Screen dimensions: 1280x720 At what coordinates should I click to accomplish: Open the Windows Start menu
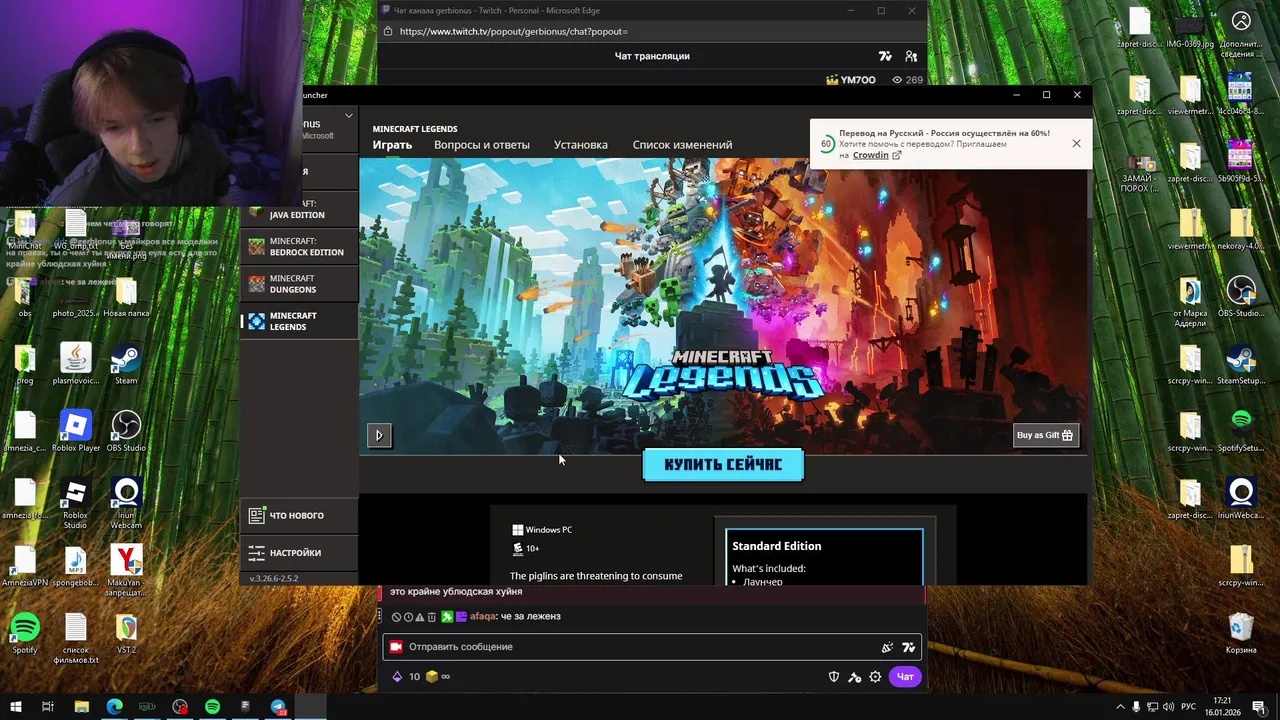(15, 707)
